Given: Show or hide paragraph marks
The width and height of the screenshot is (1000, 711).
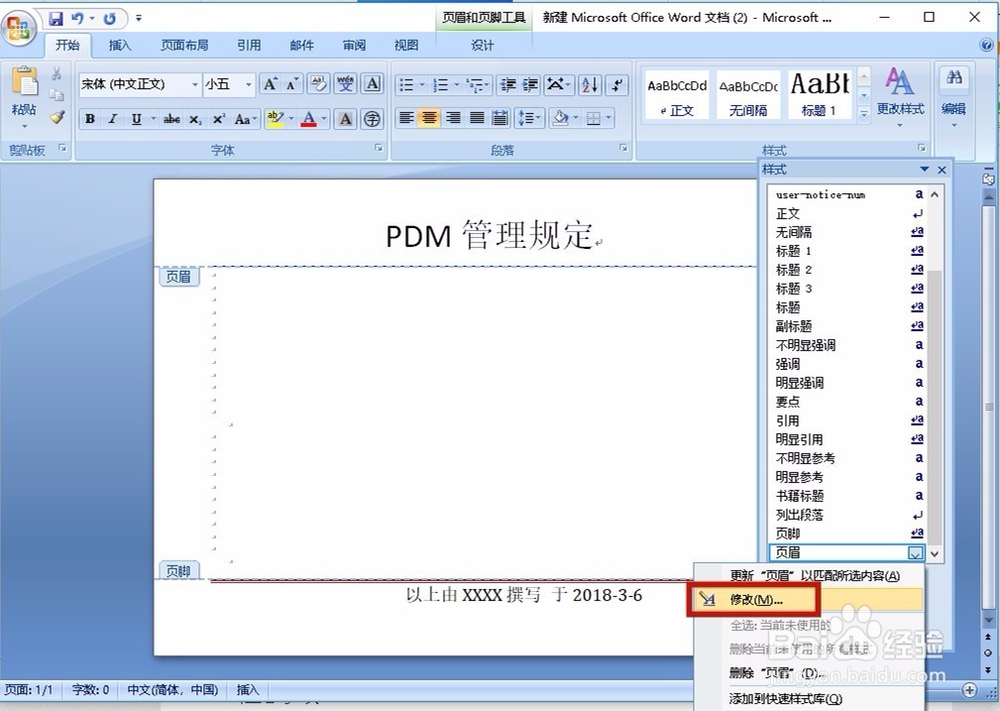Looking at the screenshot, I should pos(617,85).
